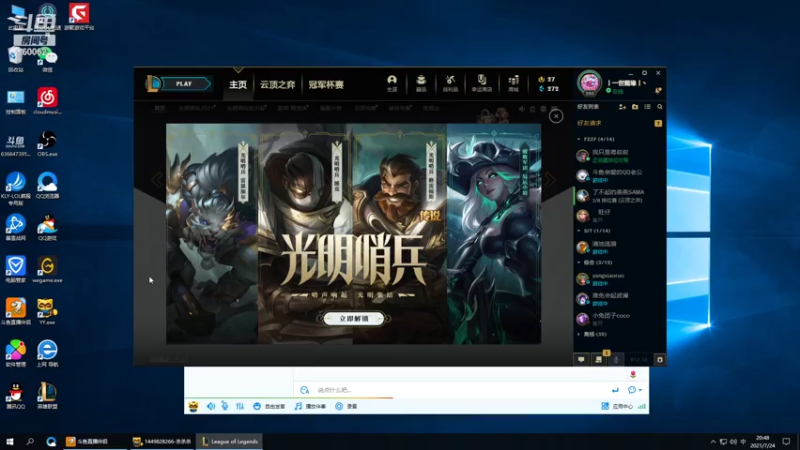
Task: Switch to League of Legends taskbar item
Action: [230, 441]
